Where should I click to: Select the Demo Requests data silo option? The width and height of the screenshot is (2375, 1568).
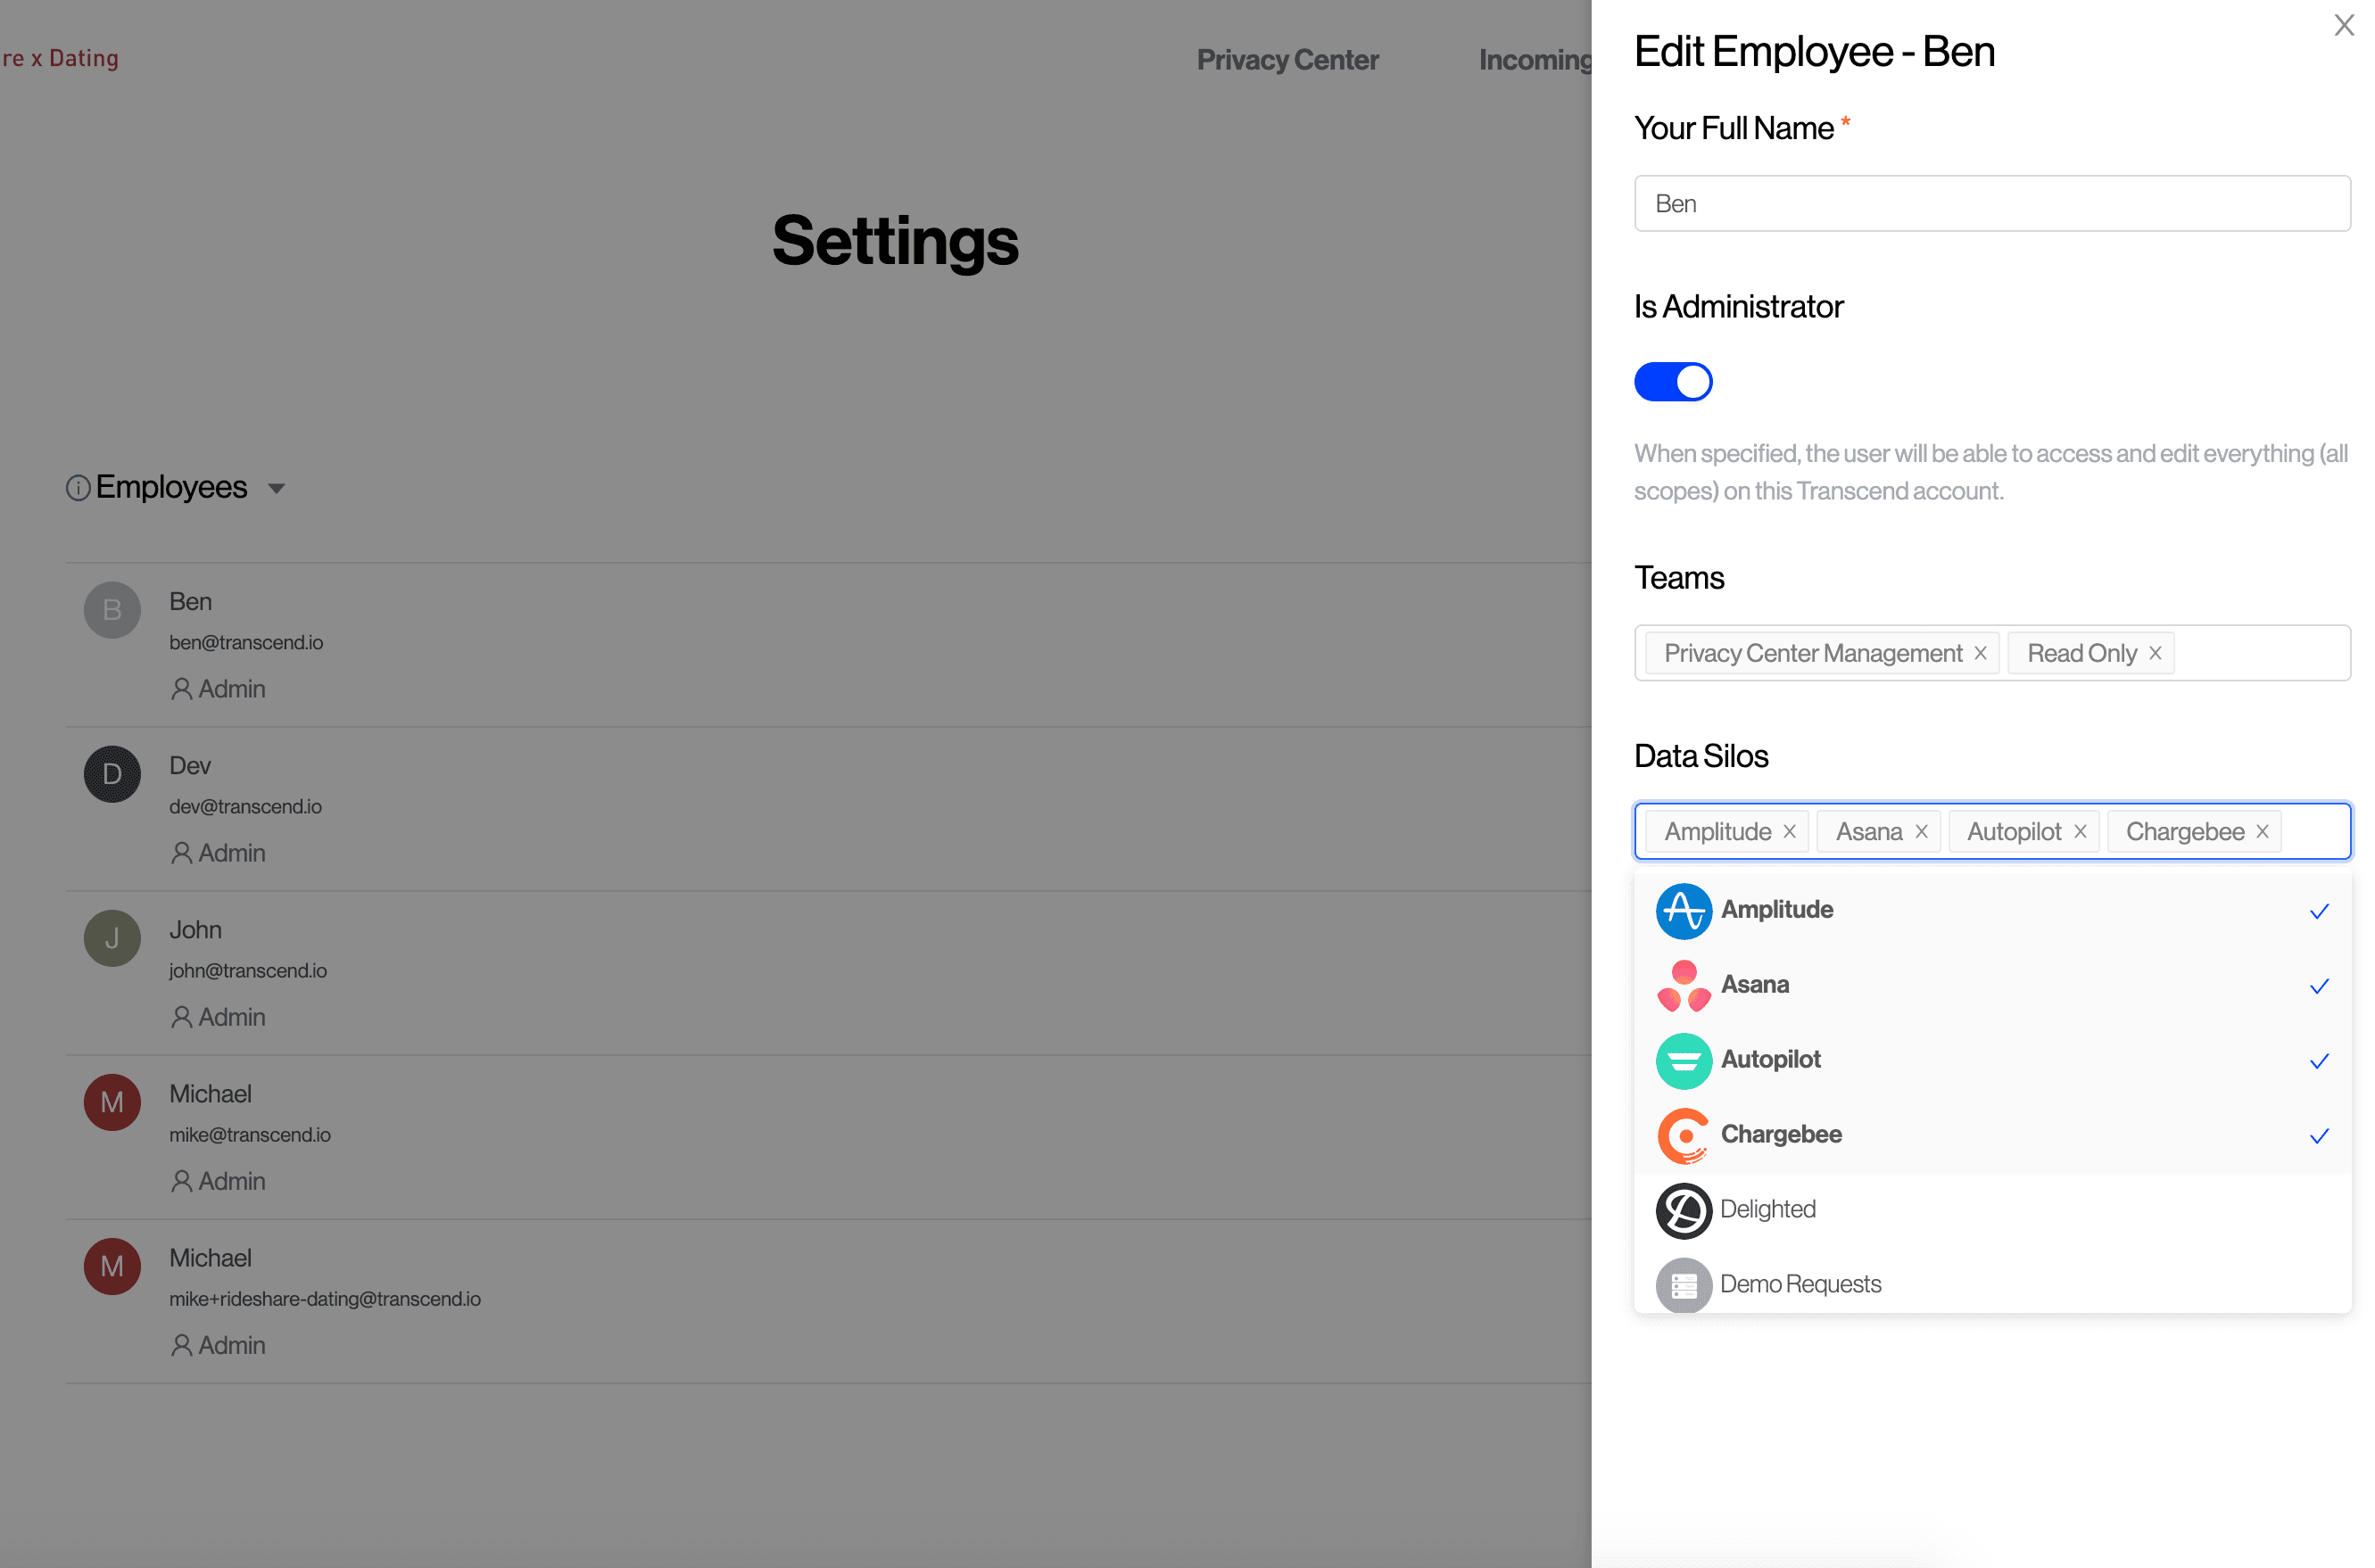click(1991, 1284)
